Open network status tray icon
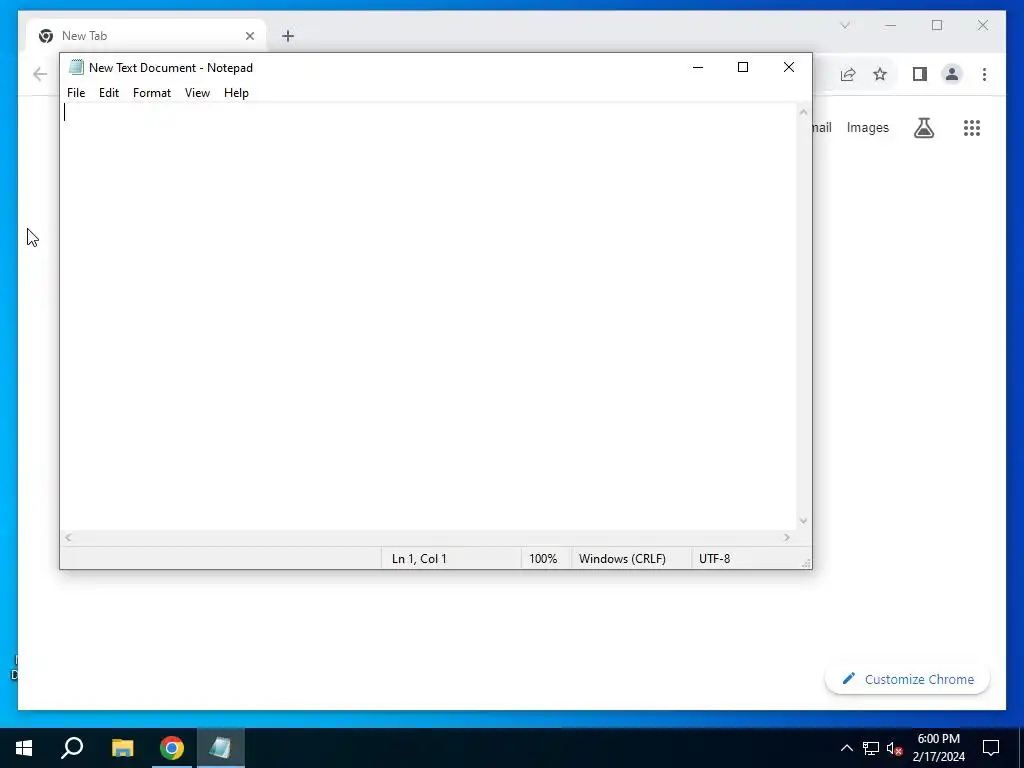The height and width of the screenshot is (768, 1024). pyautogui.click(x=871, y=748)
